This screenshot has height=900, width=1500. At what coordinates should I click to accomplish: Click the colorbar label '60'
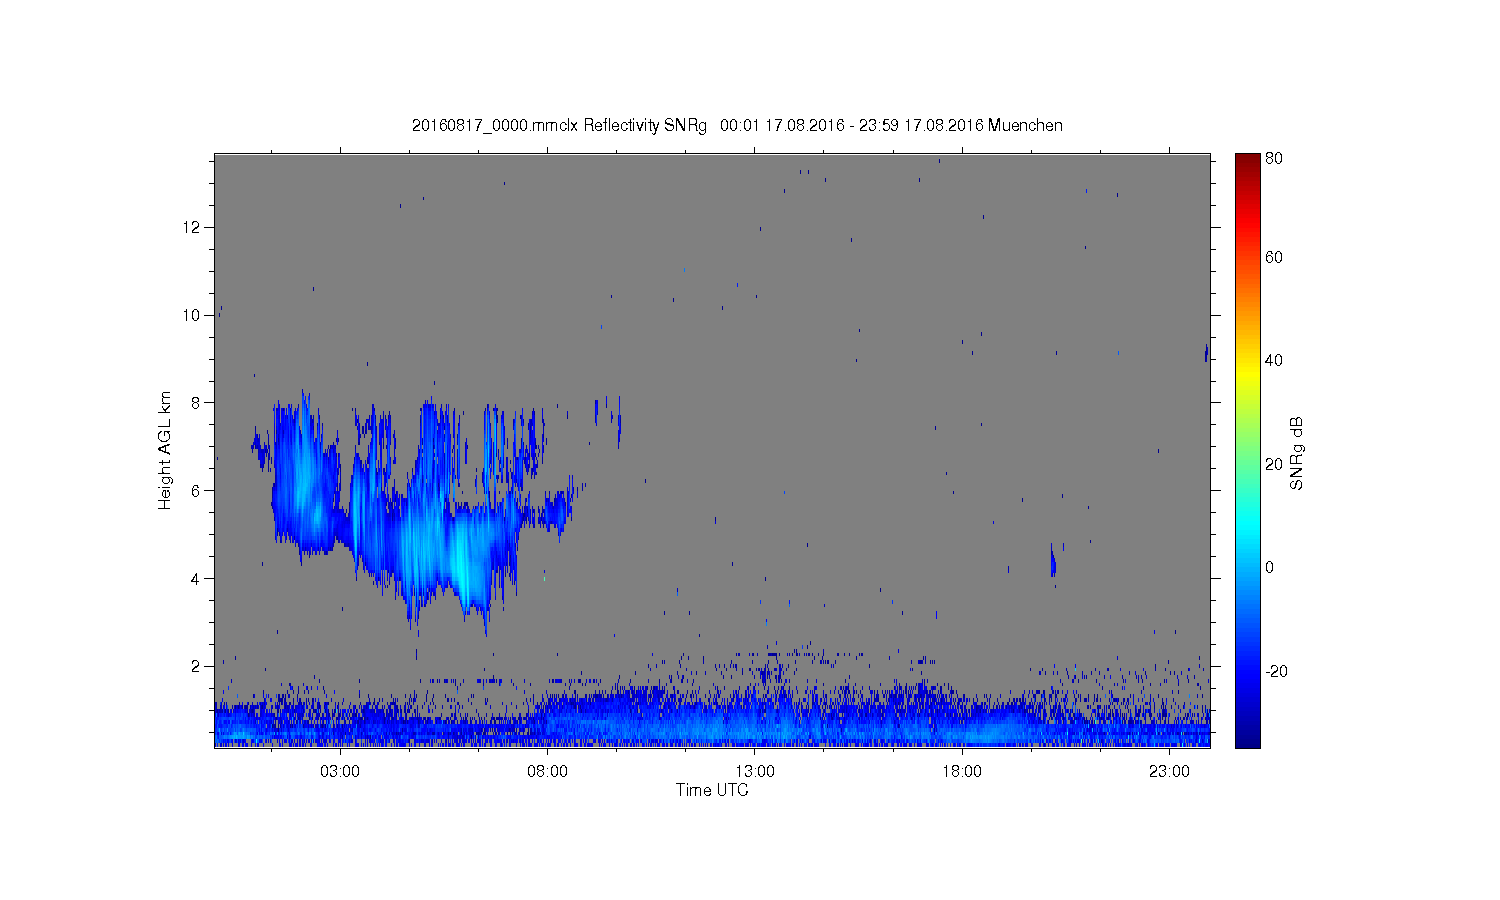click(x=1274, y=258)
